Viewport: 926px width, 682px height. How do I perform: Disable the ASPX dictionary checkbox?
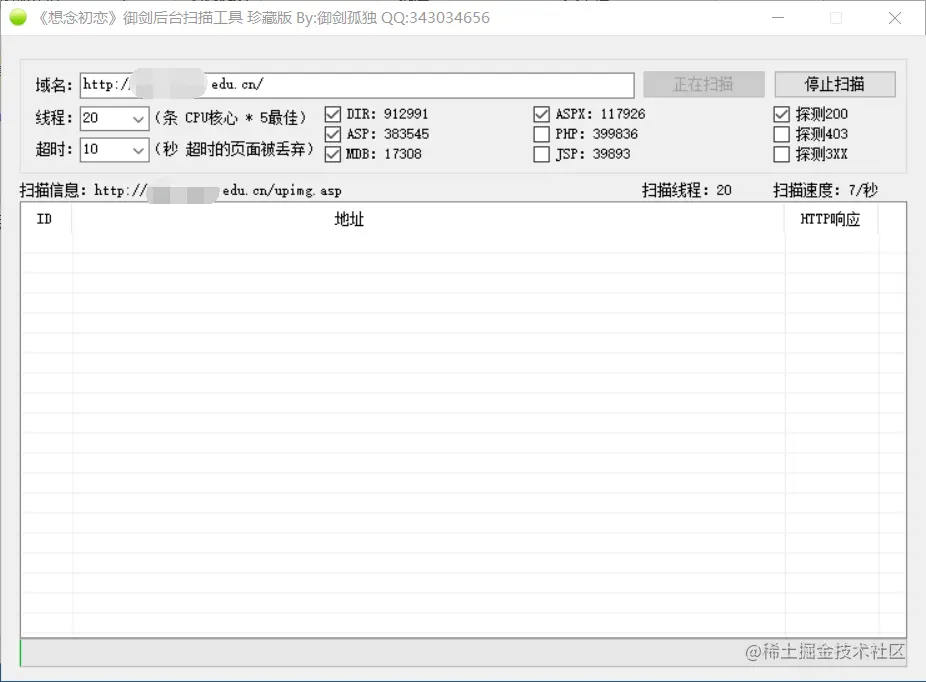click(x=541, y=113)
